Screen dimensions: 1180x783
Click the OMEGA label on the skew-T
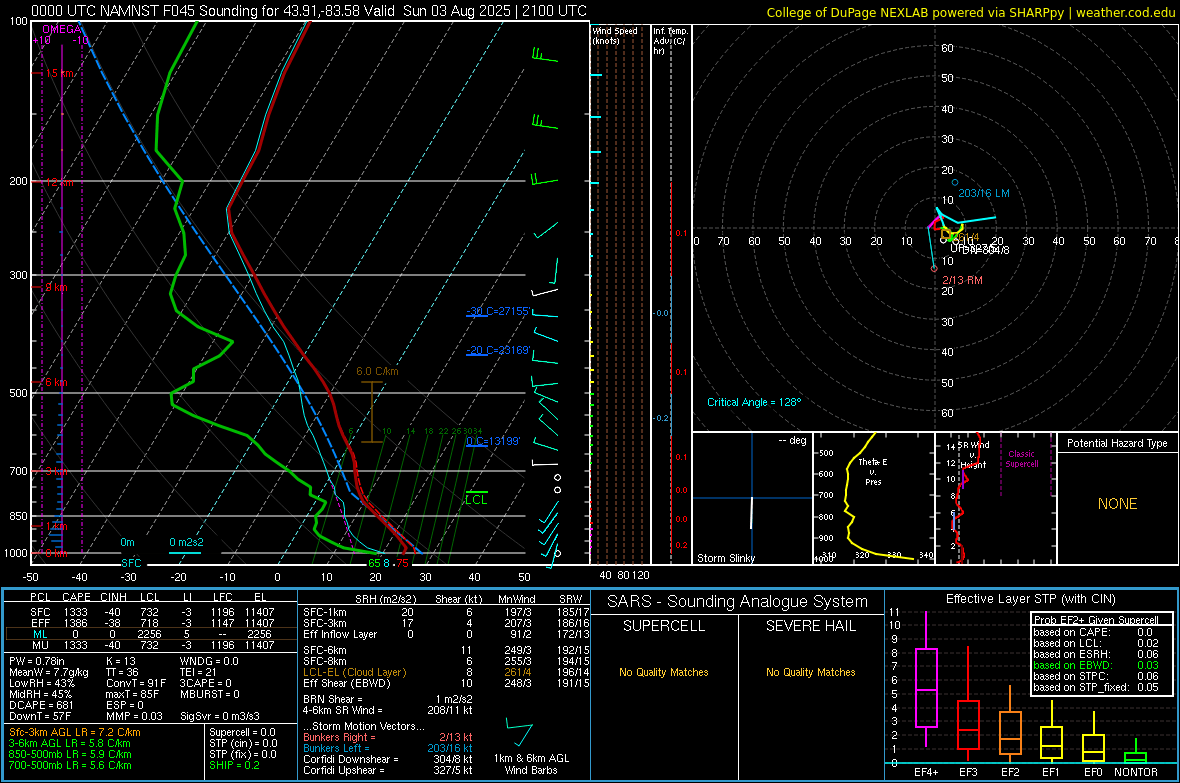point(62,29)
